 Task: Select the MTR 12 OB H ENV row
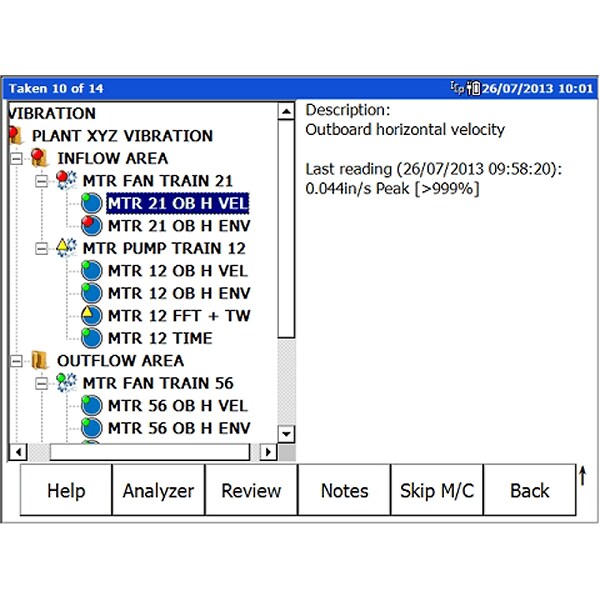[x=179, y=293]
